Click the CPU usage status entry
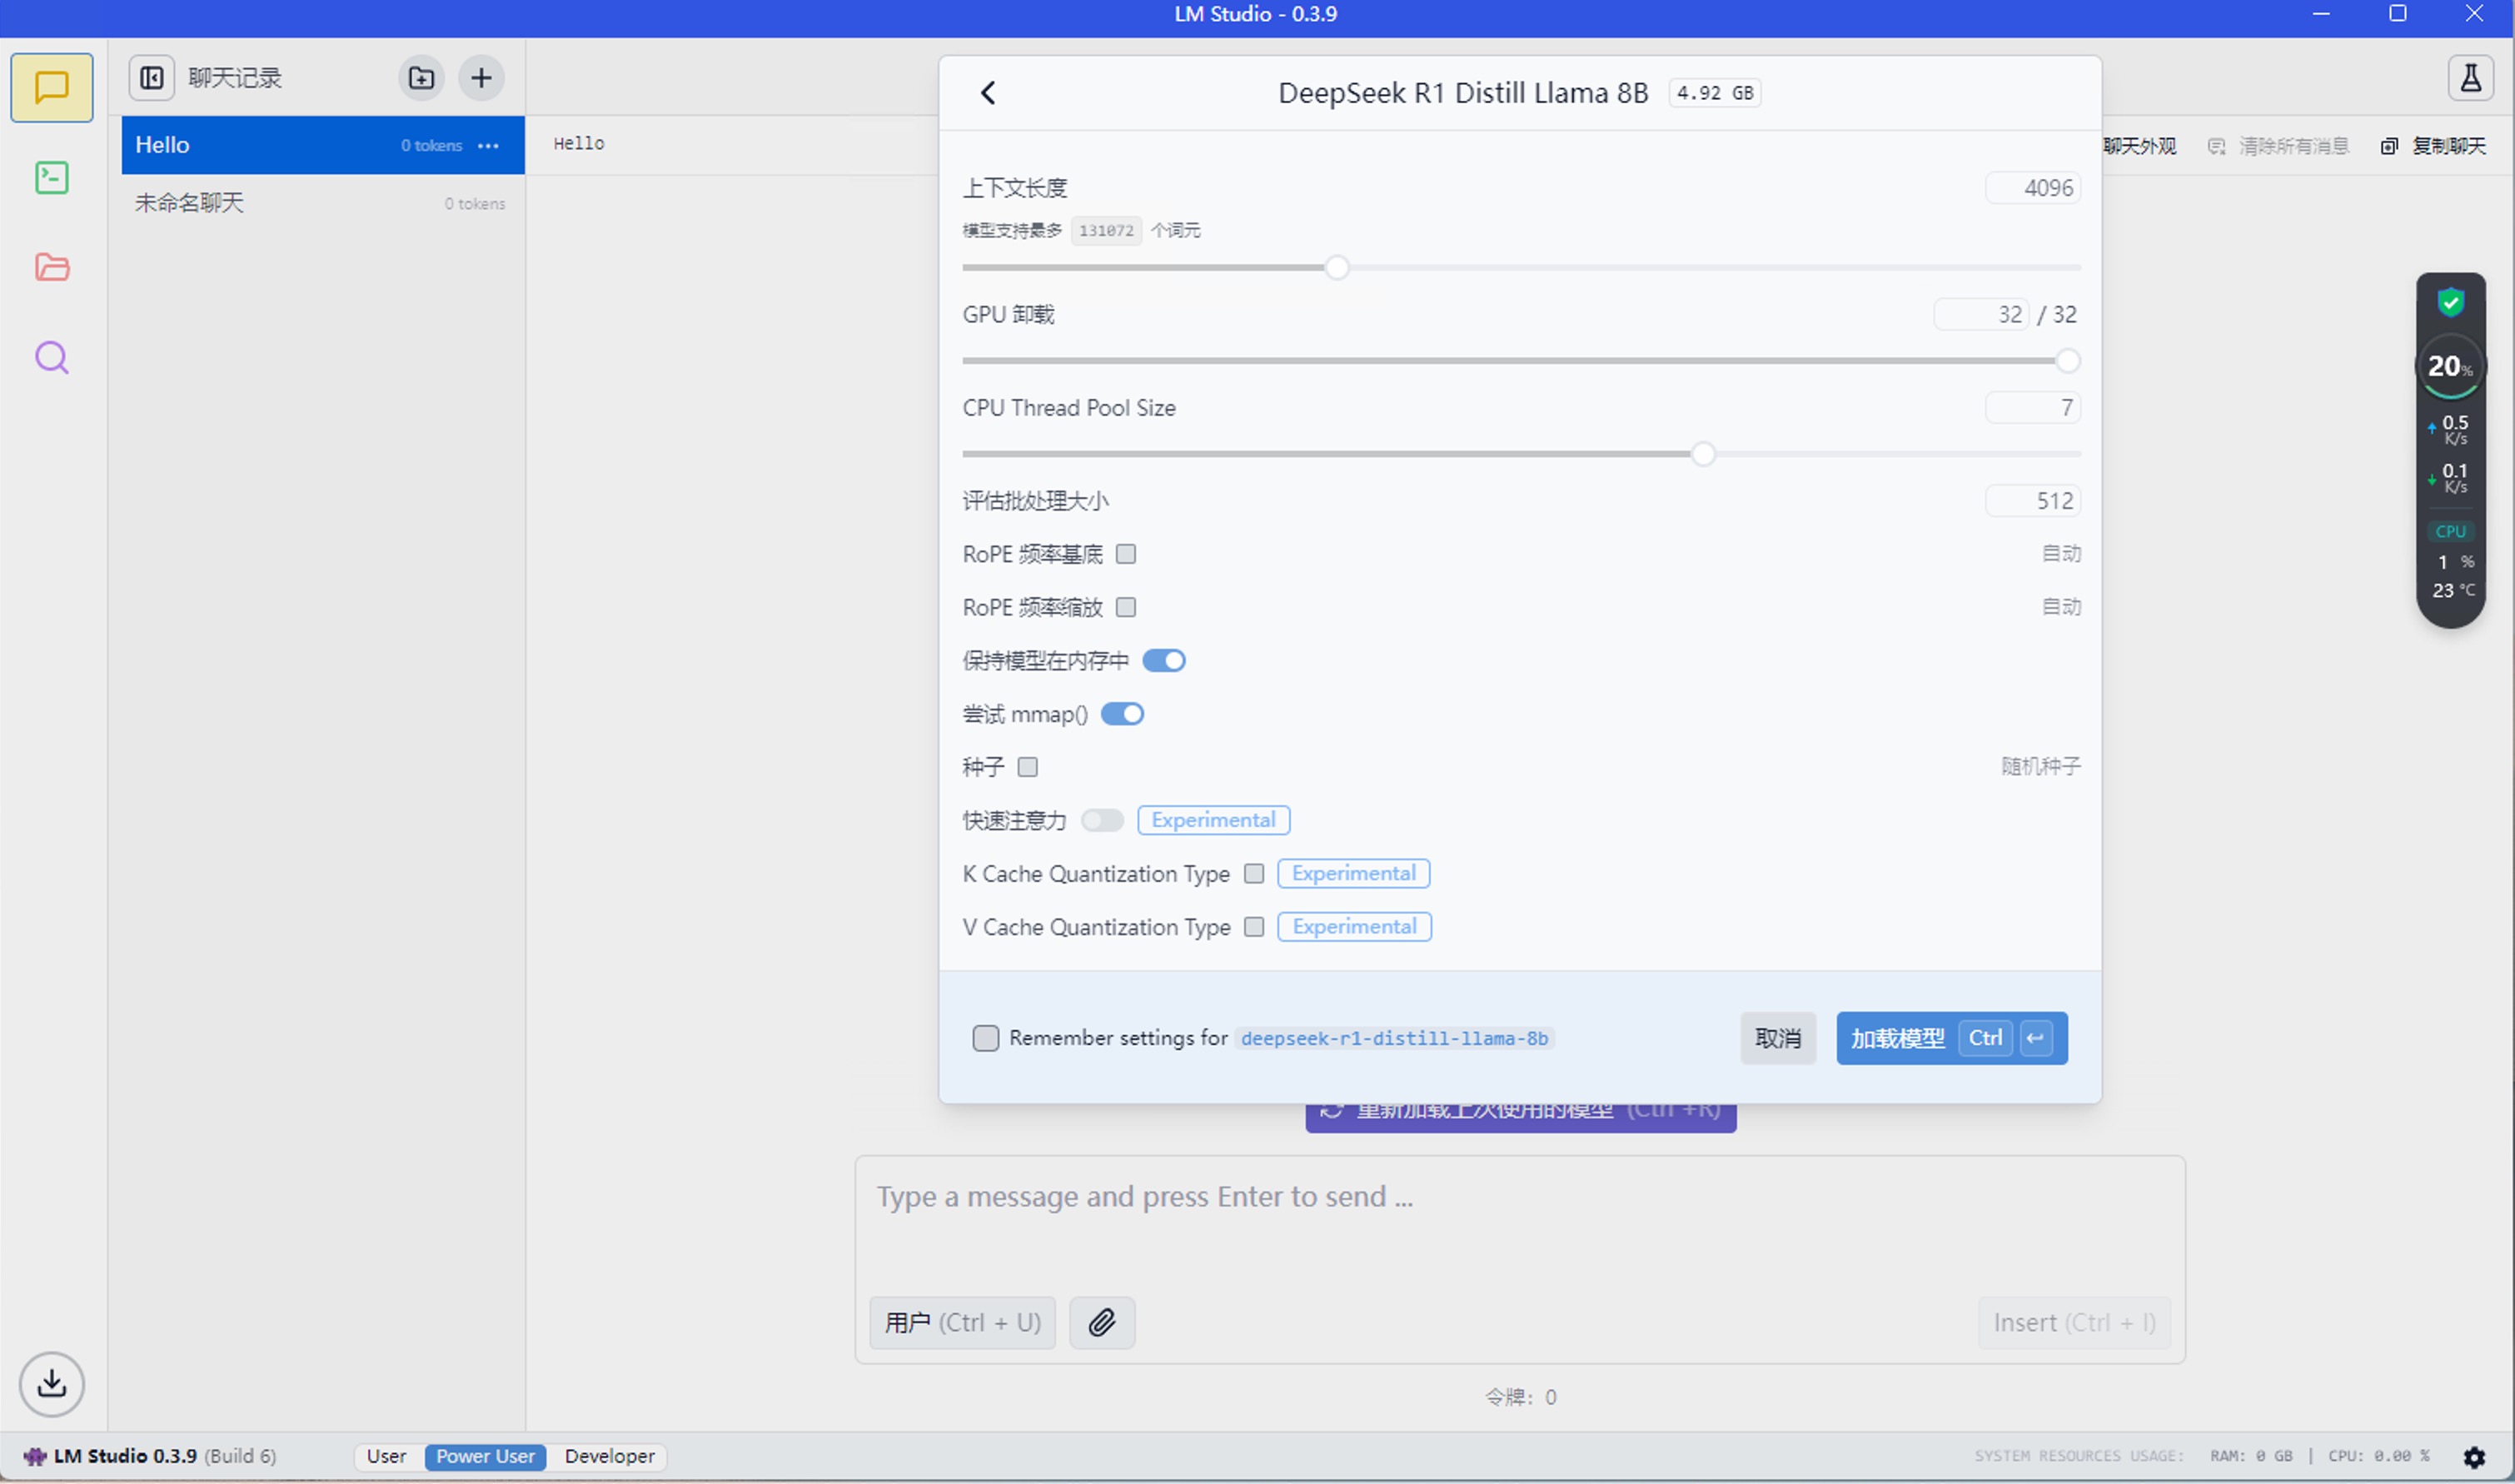 (x=2378, y=1456)
